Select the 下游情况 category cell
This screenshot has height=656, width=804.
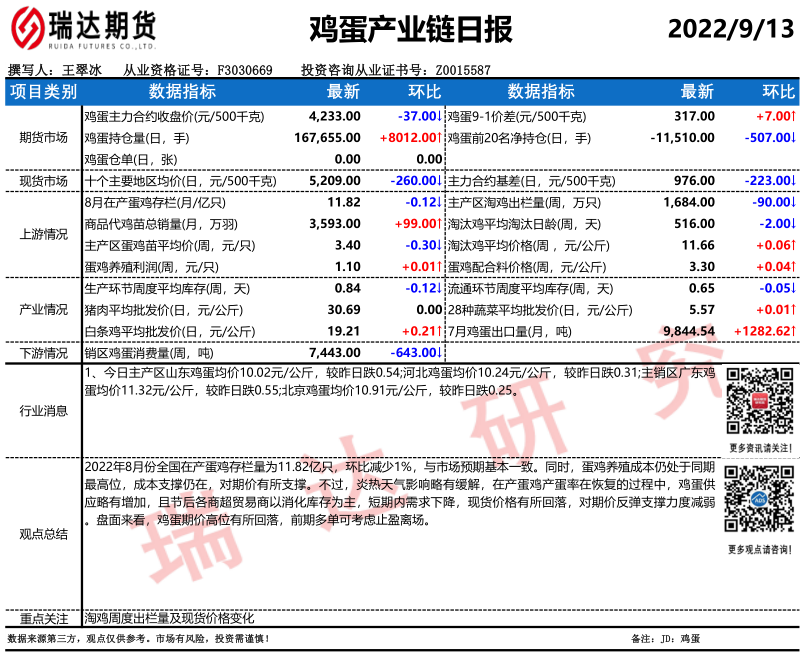[41, 353]
